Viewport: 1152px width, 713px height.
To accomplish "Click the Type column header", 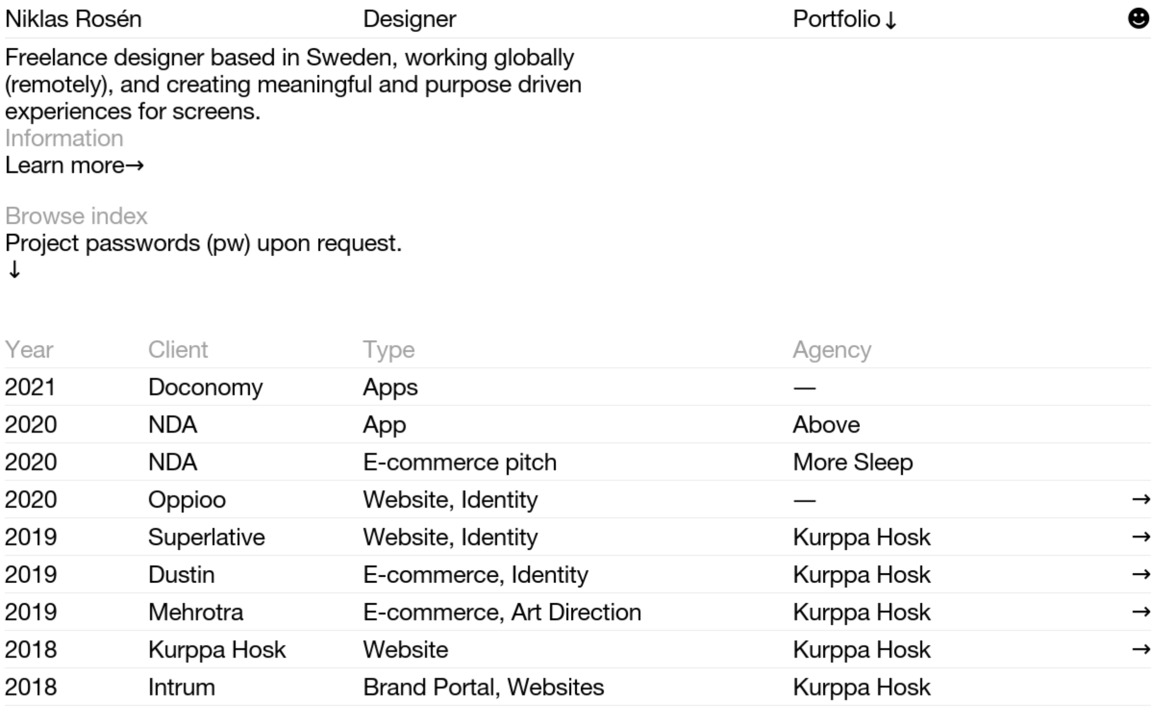I will click(x=389, y=350).
